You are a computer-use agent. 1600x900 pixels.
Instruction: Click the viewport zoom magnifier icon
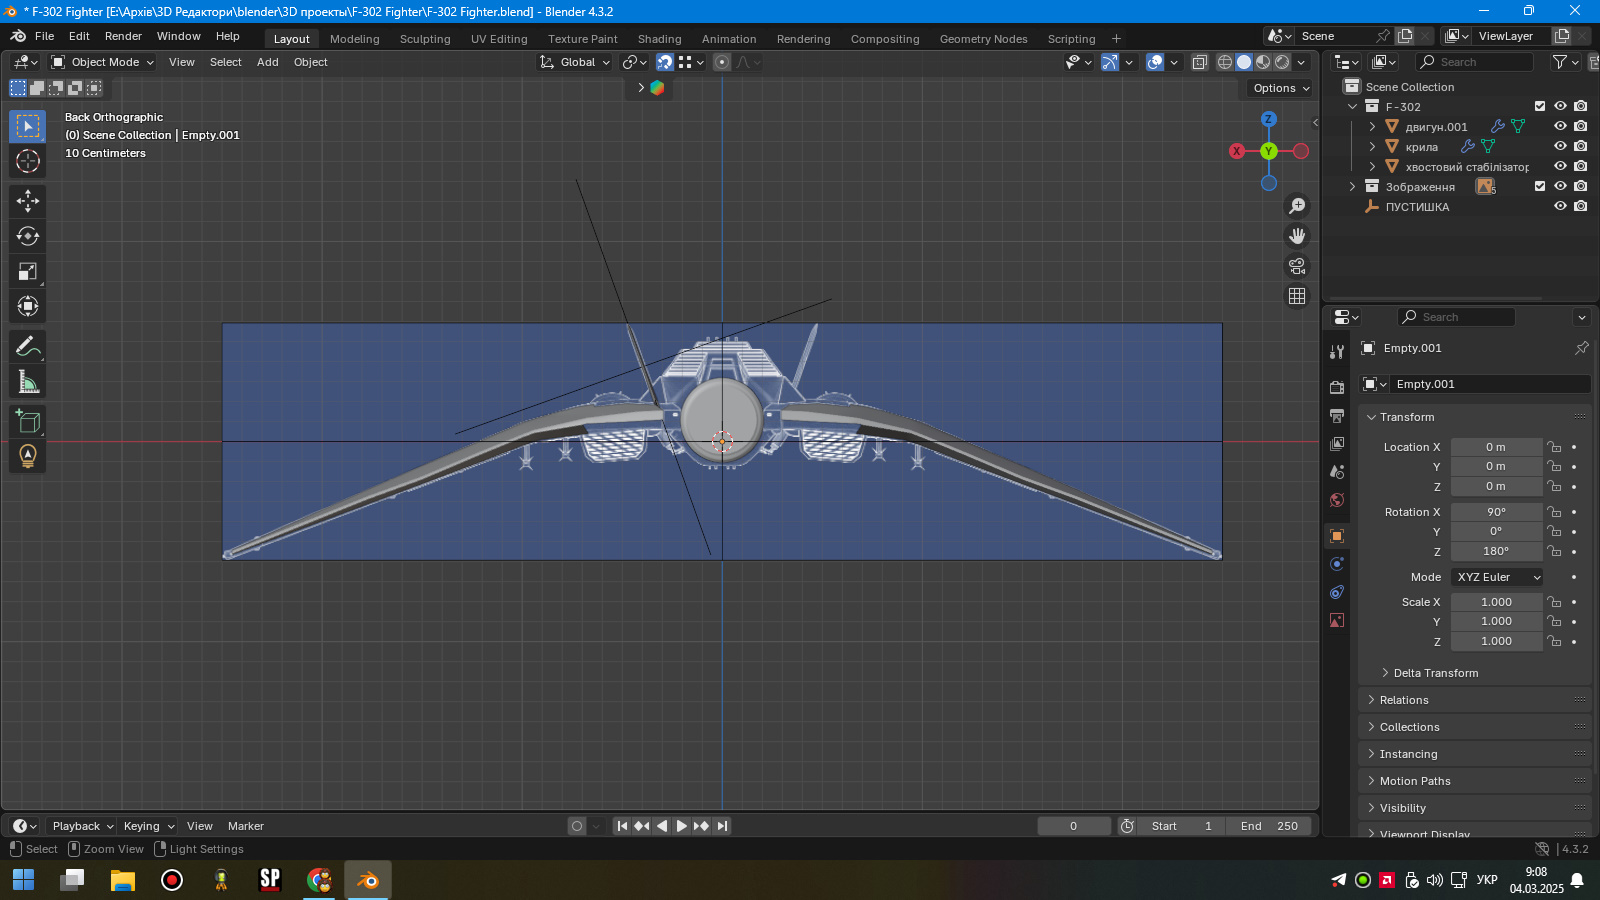(1297, 206)
